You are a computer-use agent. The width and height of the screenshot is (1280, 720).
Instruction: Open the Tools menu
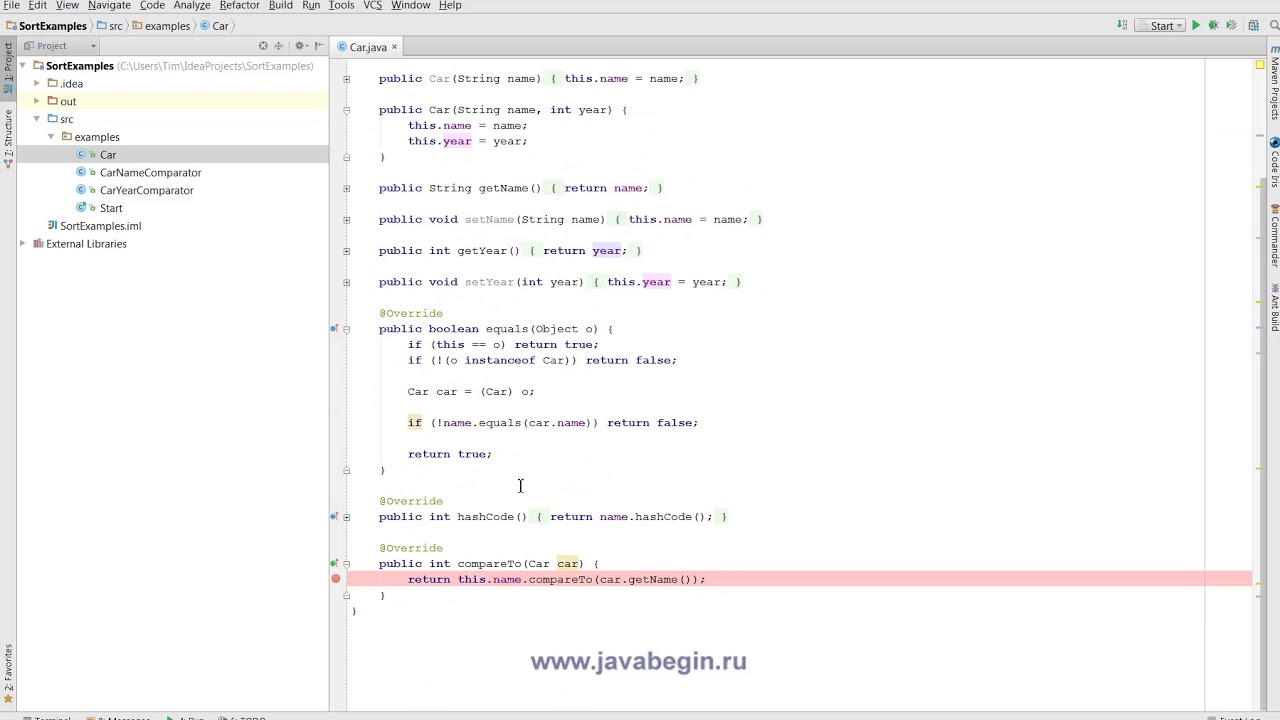tap(341, 5)
